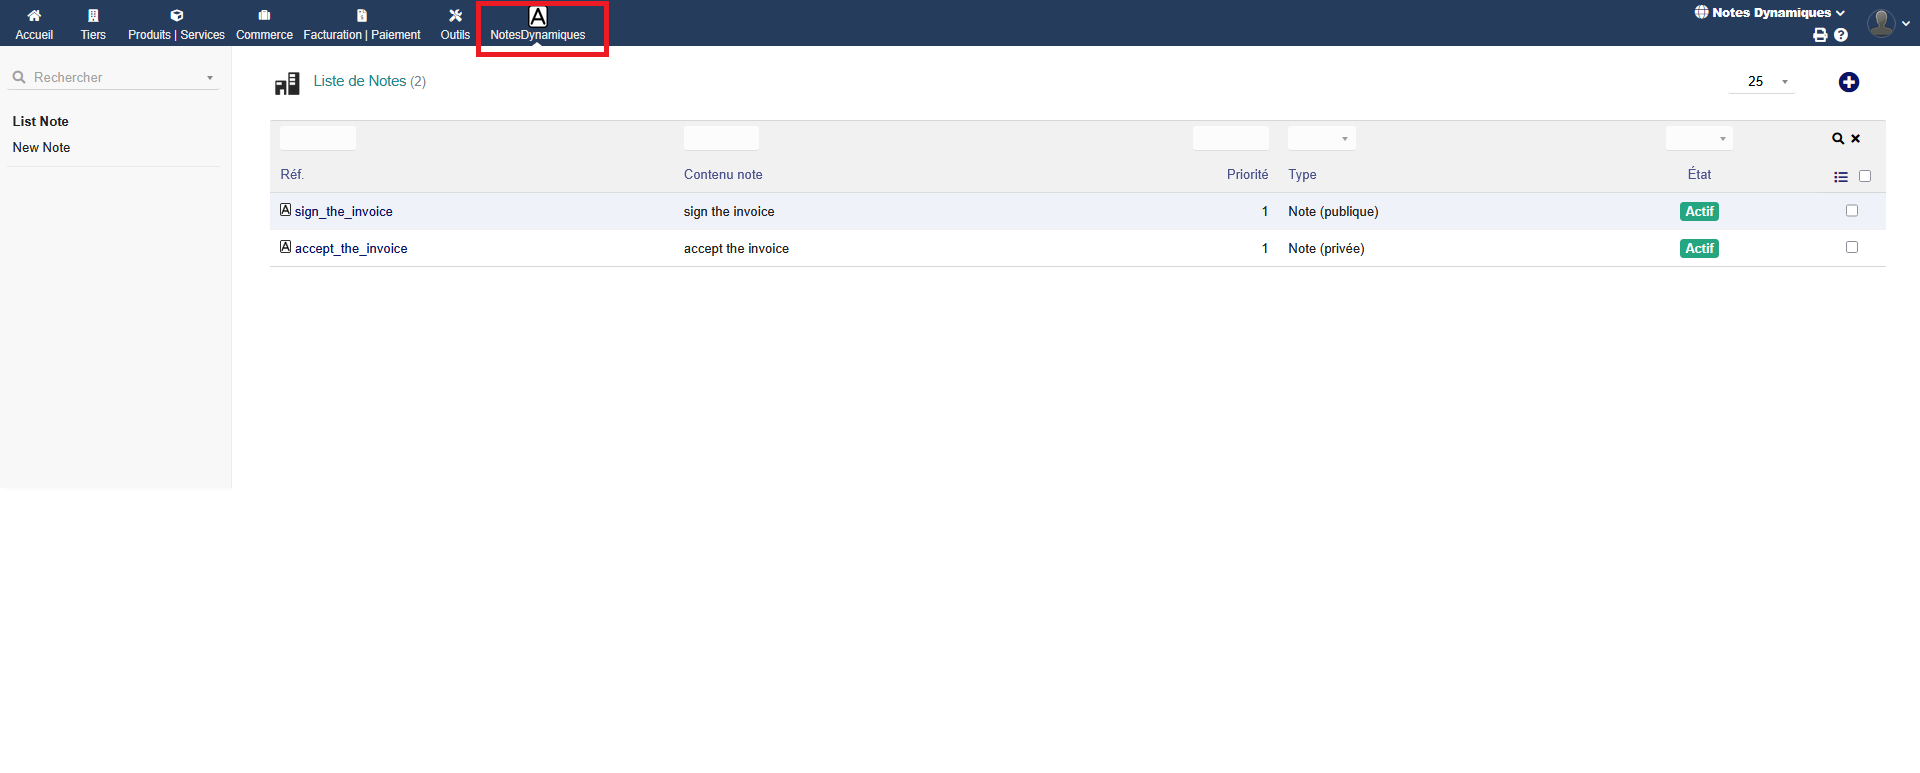Viewport: 1920px width, 773px height.
Task: Select New Note in the sidebar
Action: pyautogui.click(x=41, y=147)
